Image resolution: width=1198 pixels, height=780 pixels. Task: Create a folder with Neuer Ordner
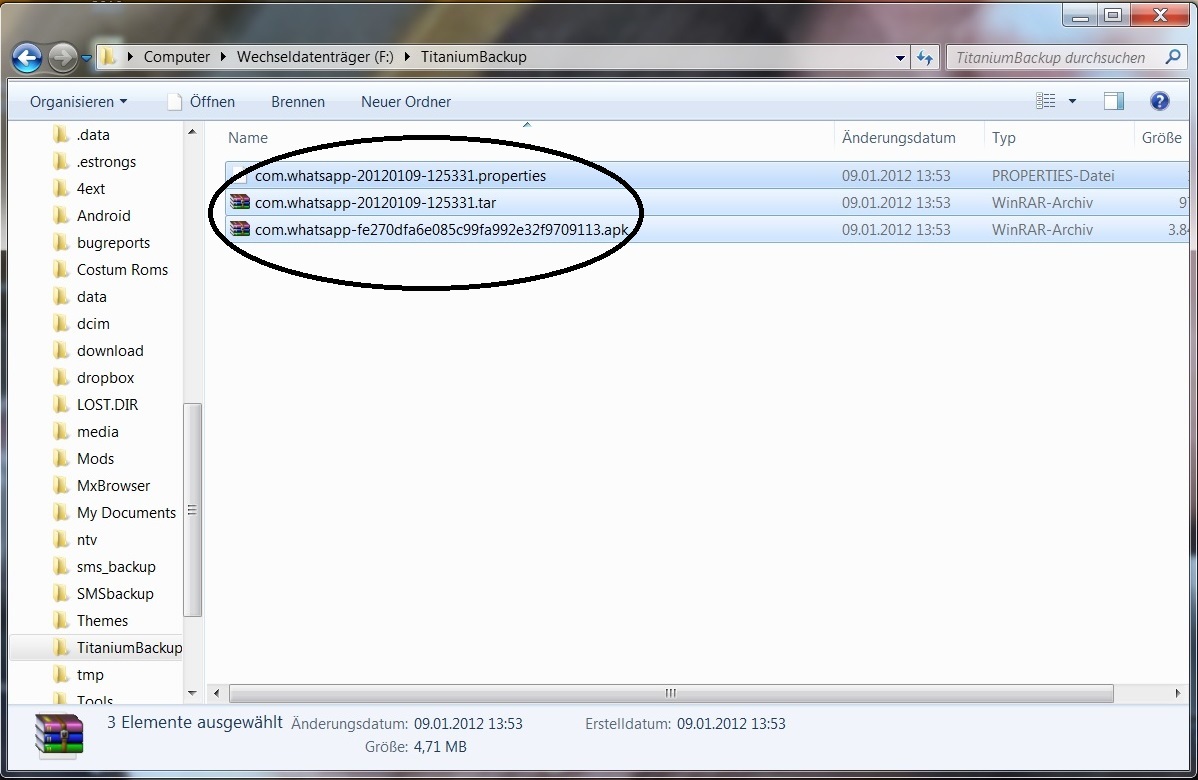[406, 102]
